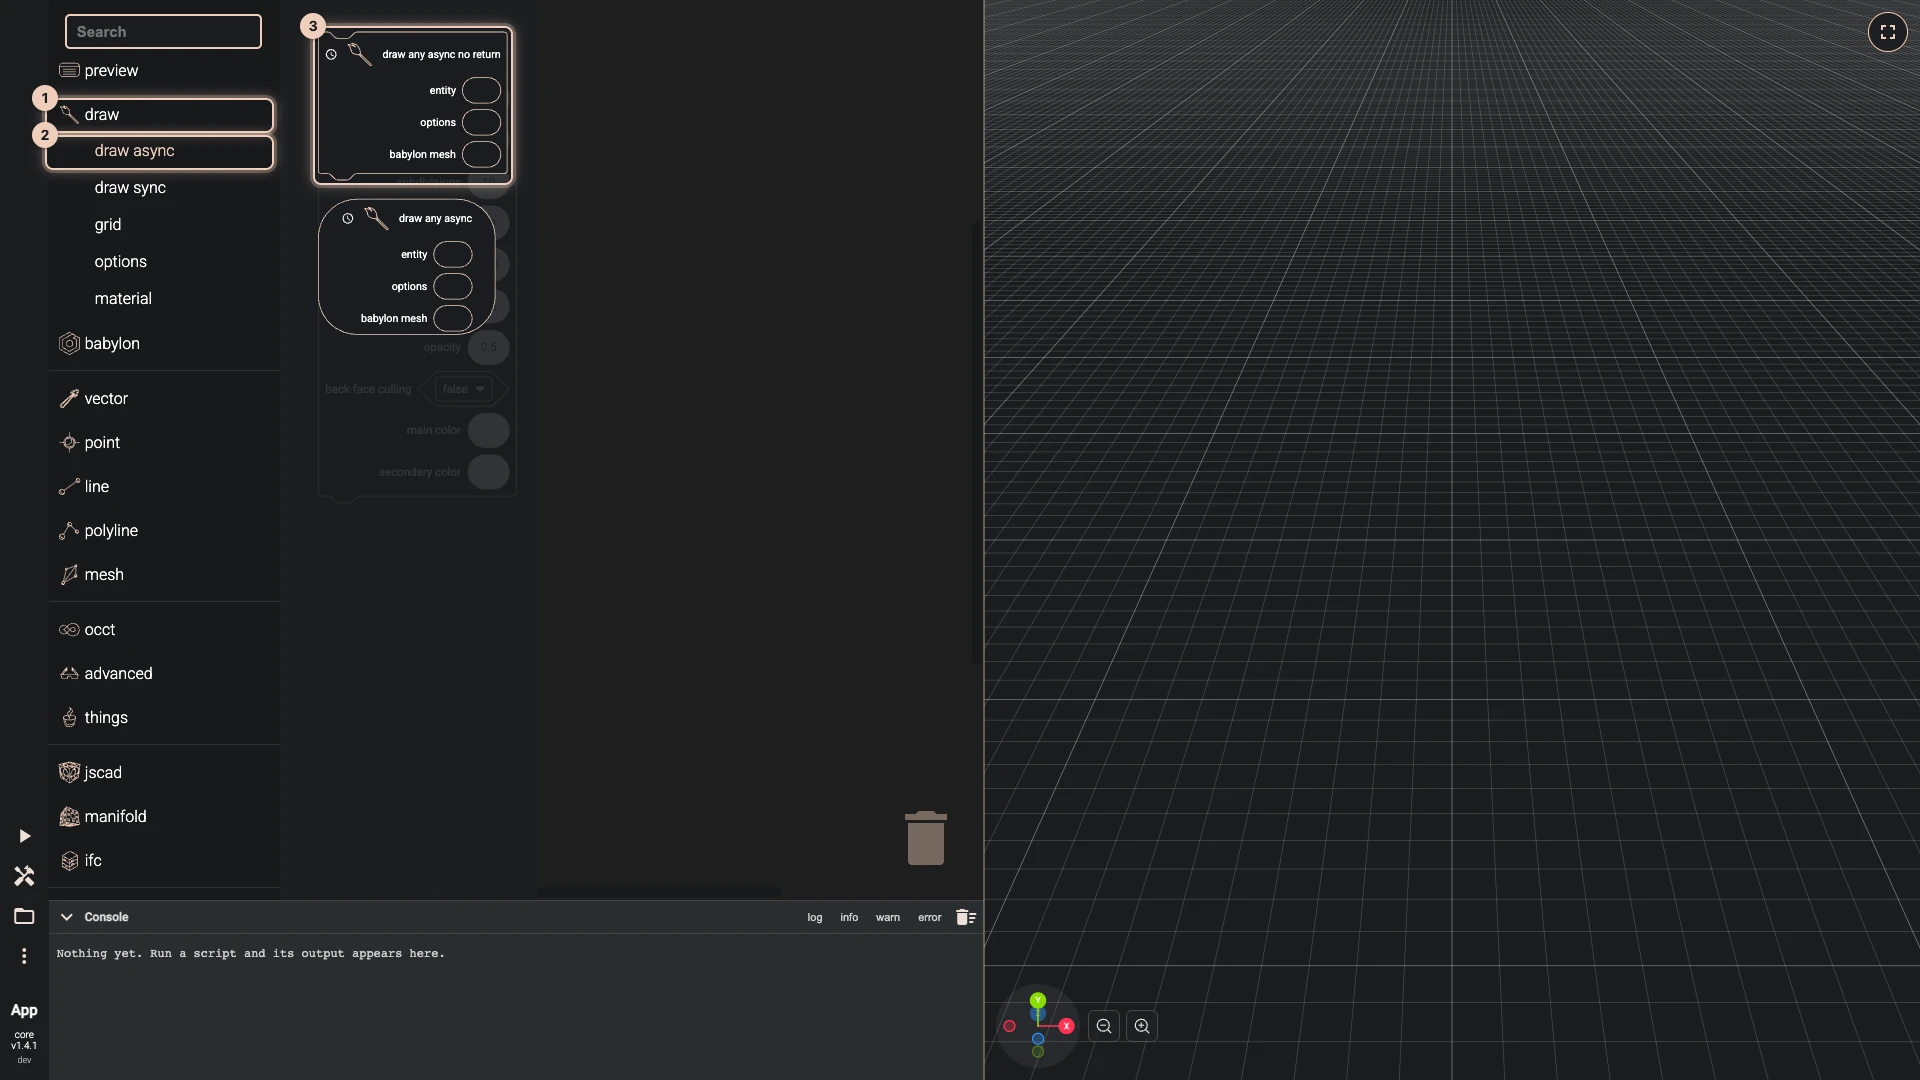Open the things category

click(164, 718)
